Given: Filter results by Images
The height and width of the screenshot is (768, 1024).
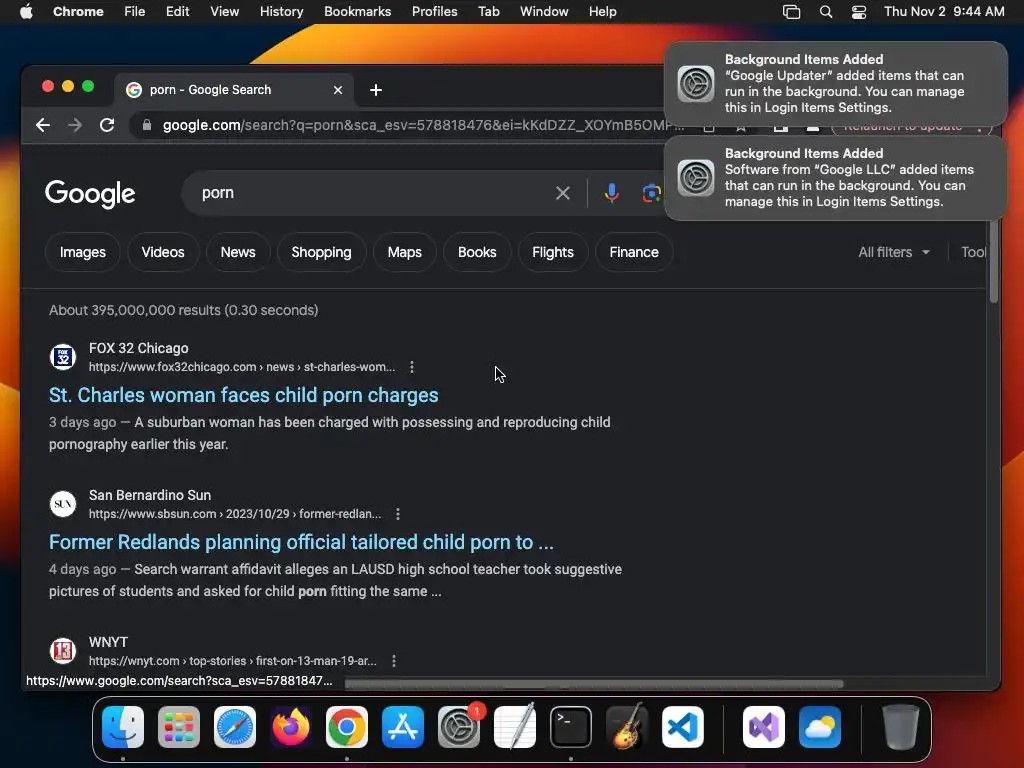Looking at the screenshot, I should [82, 252].
